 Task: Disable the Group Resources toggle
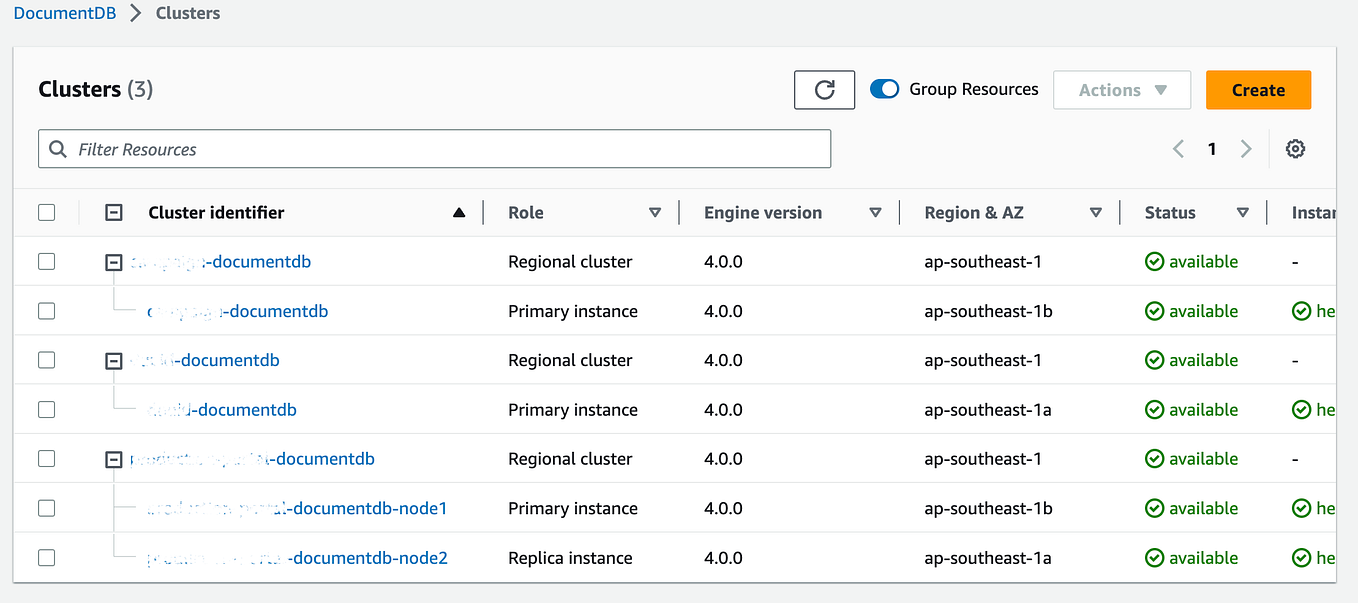coord(884,88)
